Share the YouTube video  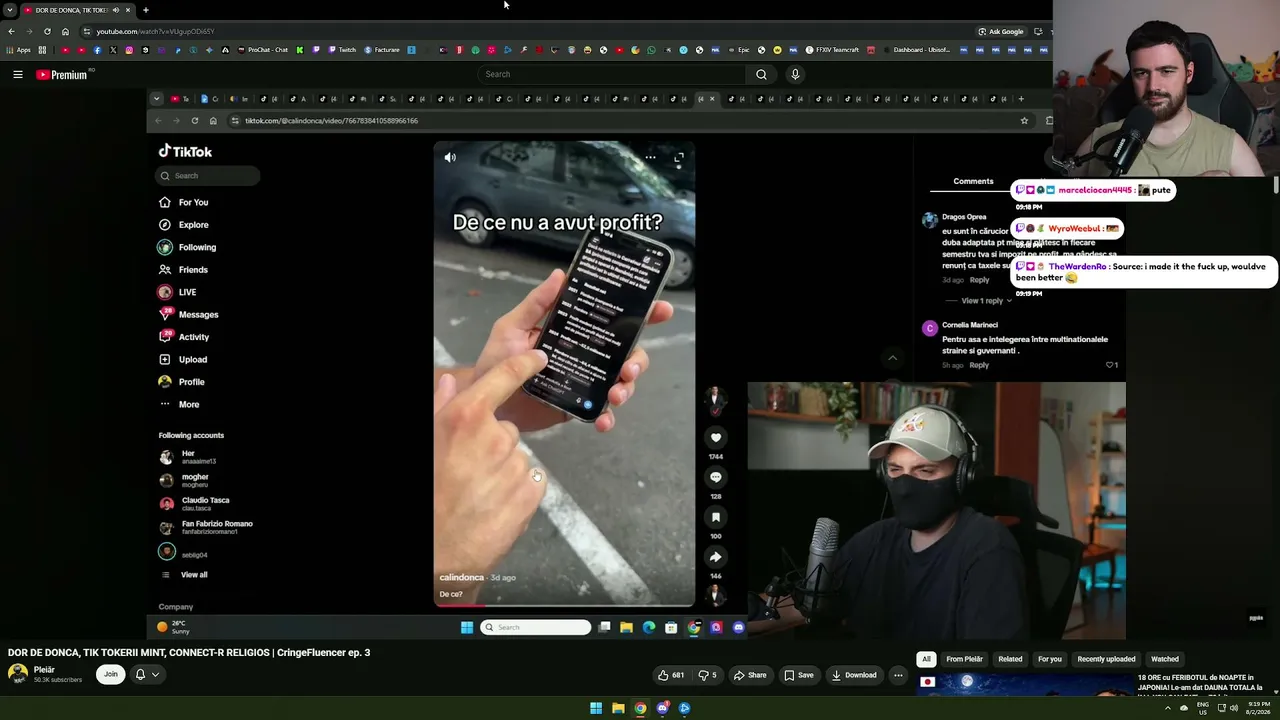click(750, 675)
